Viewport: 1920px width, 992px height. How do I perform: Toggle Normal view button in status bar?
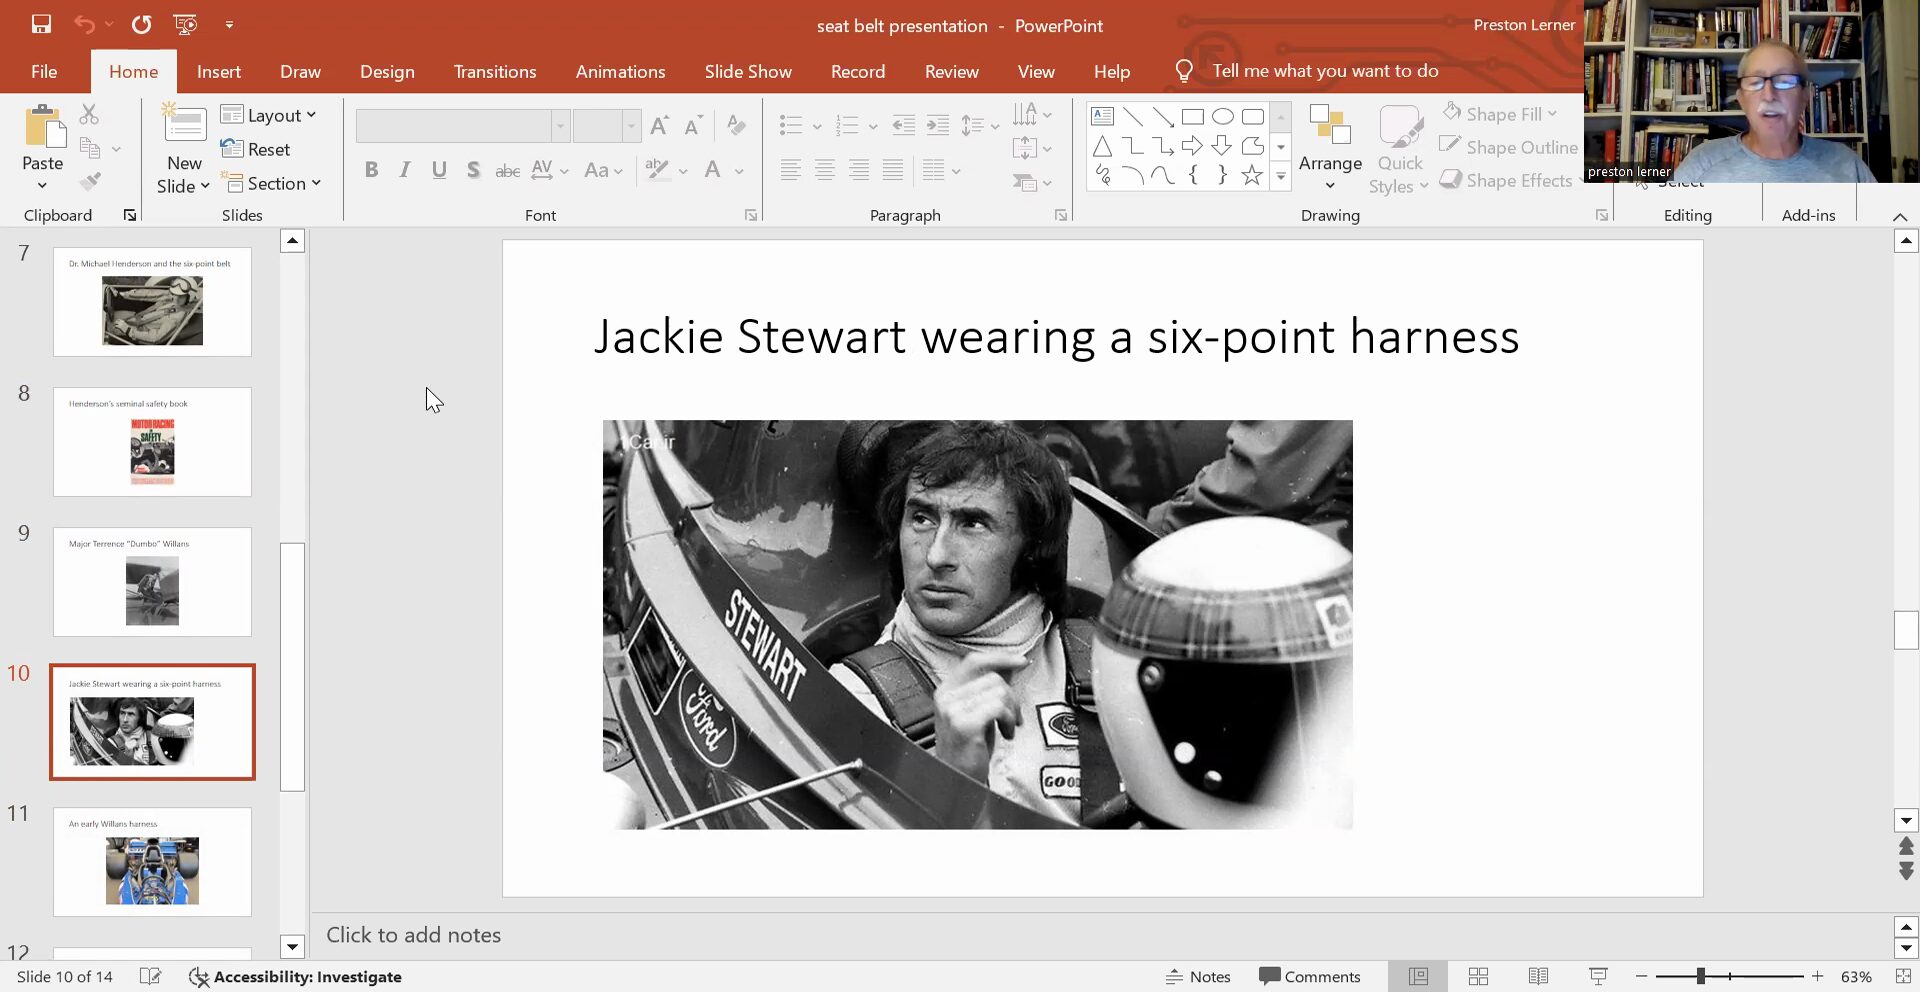point(1418,976)
